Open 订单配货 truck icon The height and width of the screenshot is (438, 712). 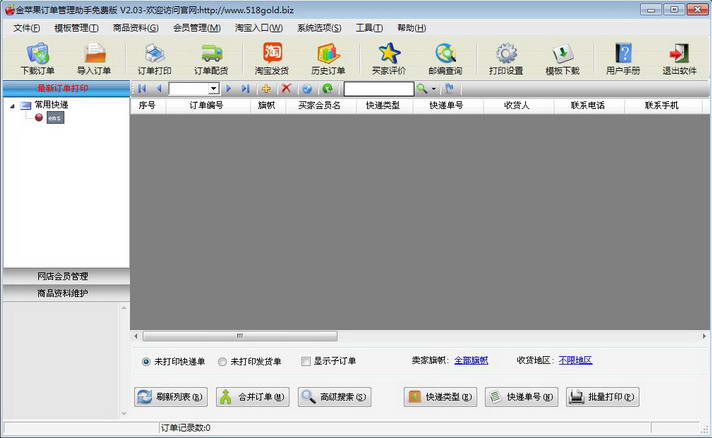coord(211,59)
